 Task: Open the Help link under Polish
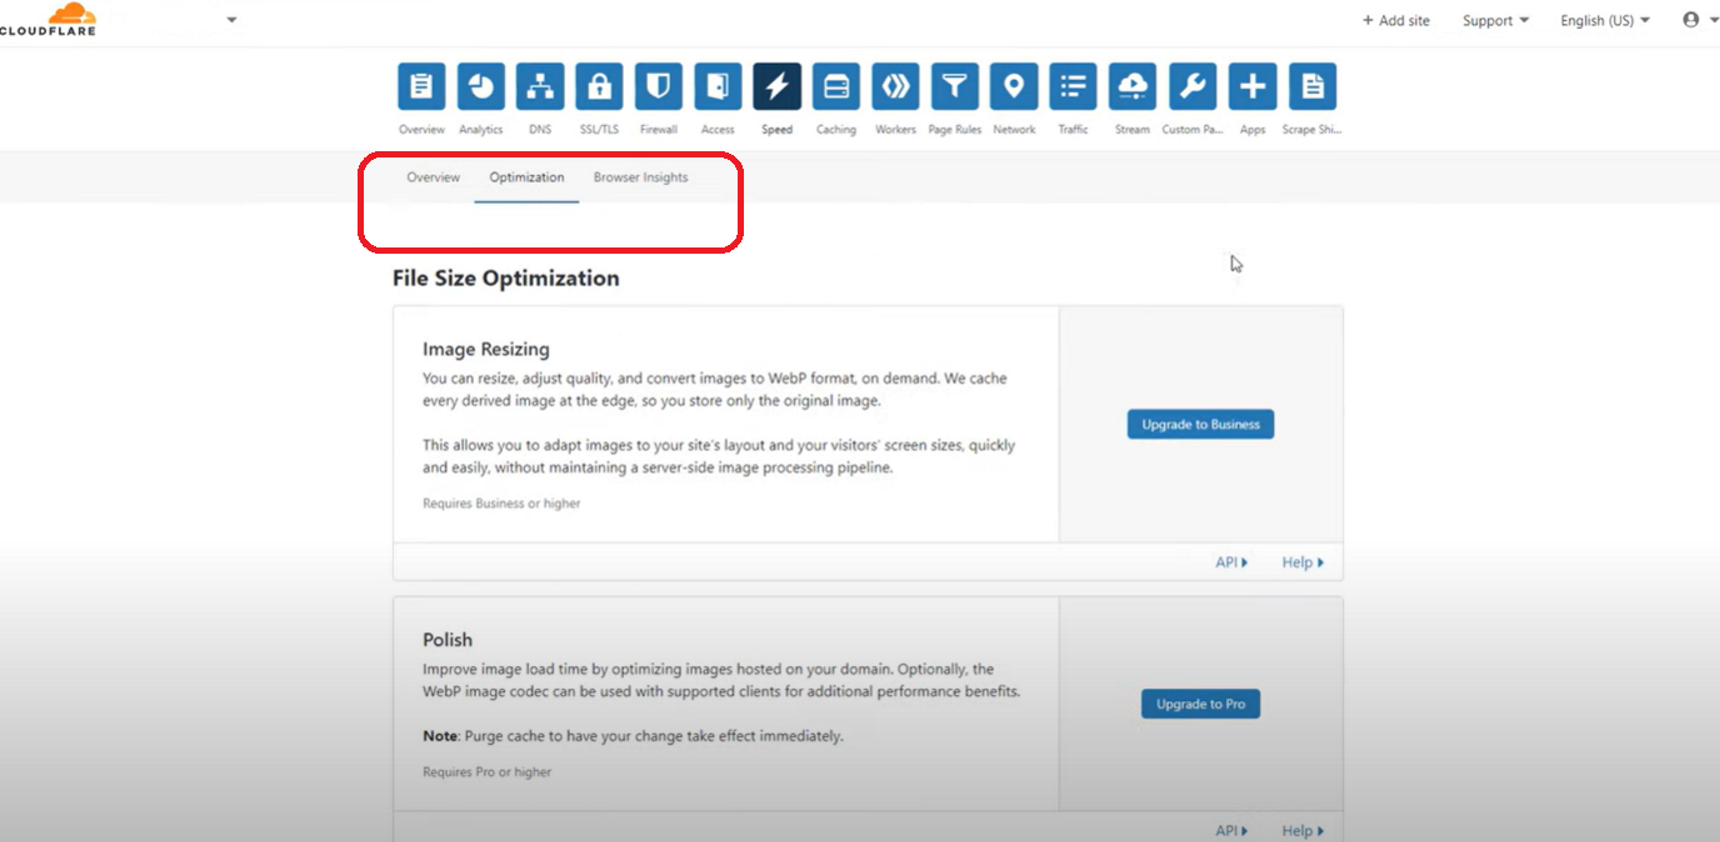[x=1302, y=831]
